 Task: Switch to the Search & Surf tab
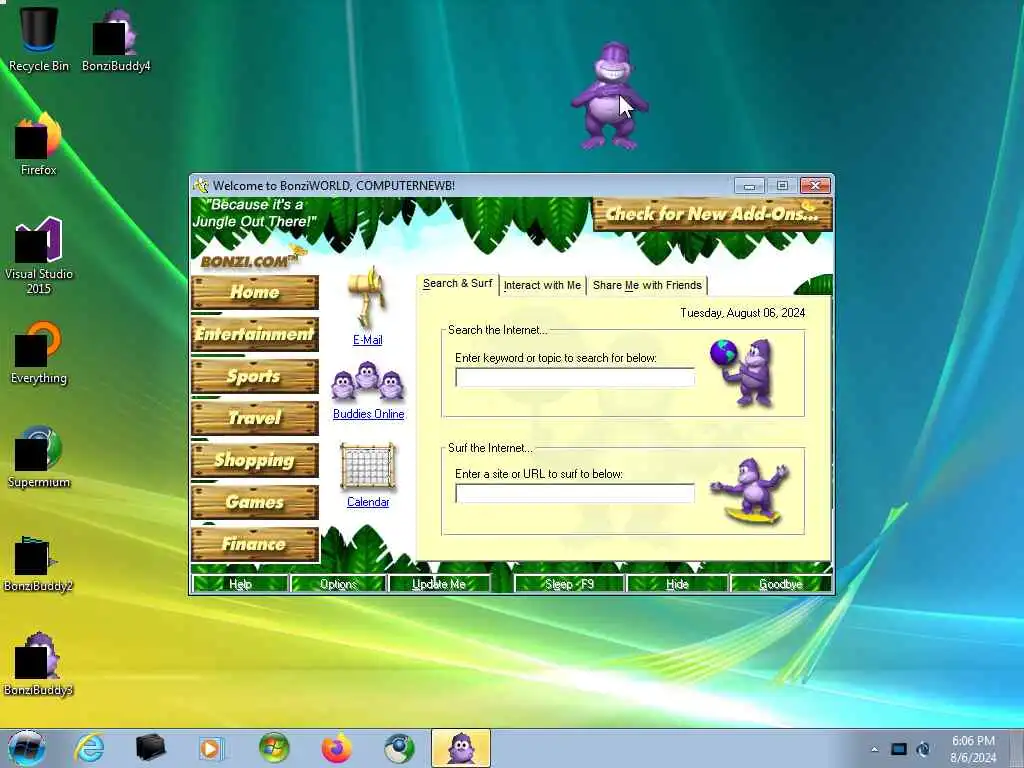coord(457,283)
